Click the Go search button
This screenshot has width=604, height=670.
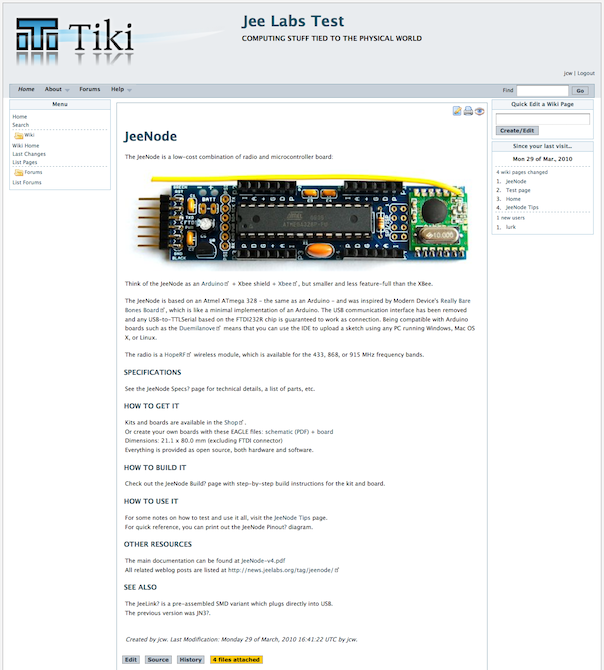(x=580, y=91)
